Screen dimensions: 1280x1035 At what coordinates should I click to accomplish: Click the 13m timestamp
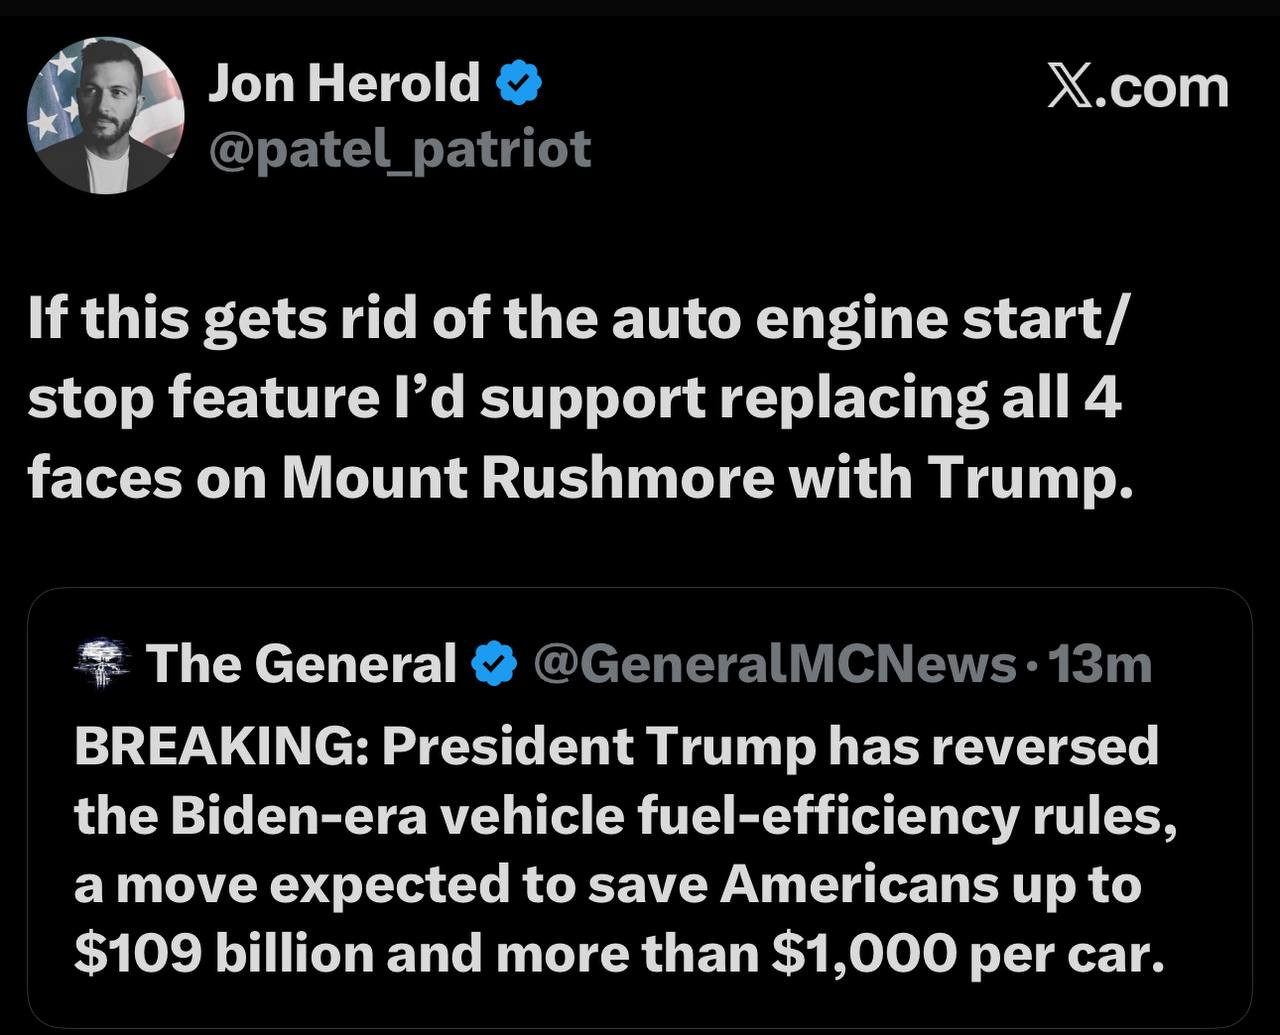pos(1100,664)
